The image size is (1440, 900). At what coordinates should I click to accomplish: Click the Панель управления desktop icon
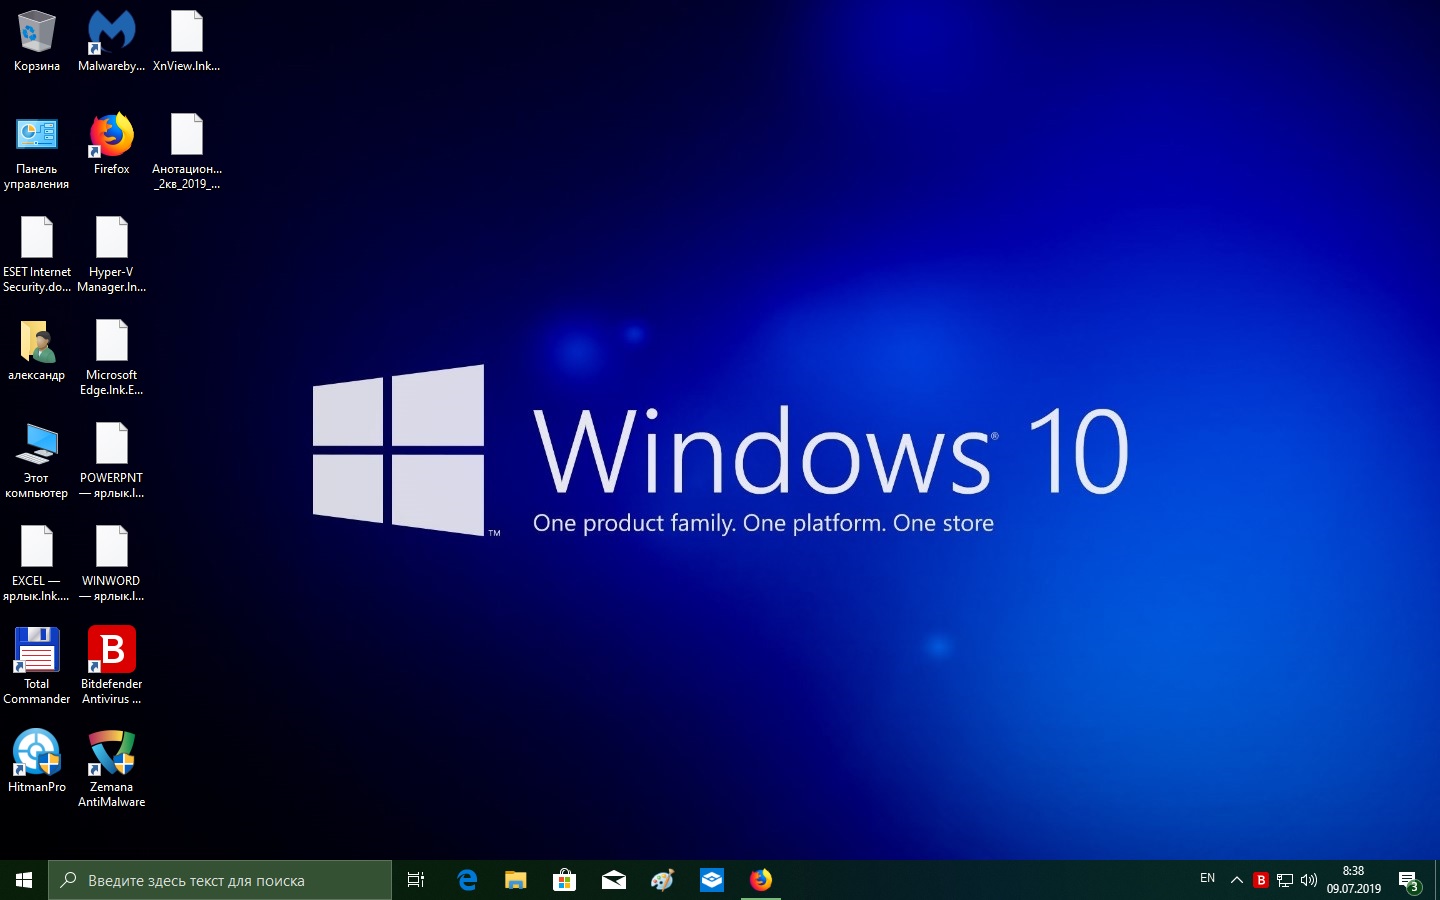[37, 136]
